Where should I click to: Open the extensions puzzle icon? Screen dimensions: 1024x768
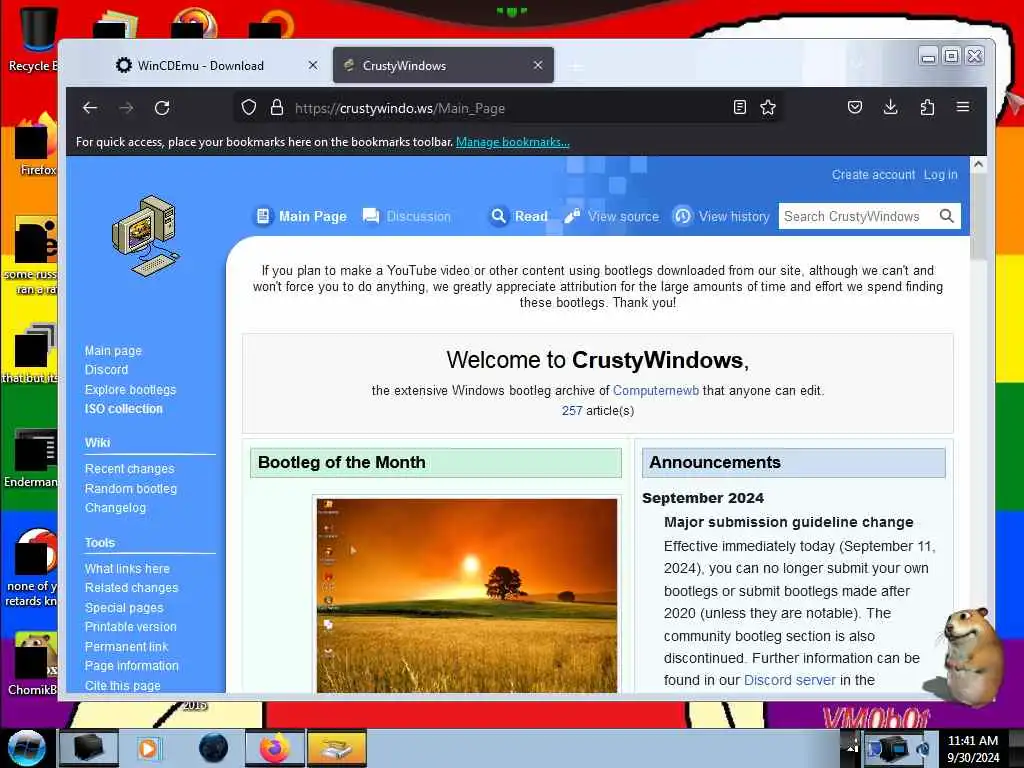point(927,107)
